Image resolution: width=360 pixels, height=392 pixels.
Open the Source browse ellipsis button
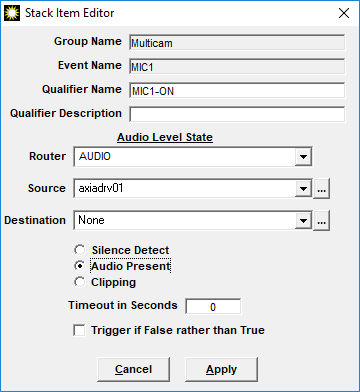coord(321,189)
